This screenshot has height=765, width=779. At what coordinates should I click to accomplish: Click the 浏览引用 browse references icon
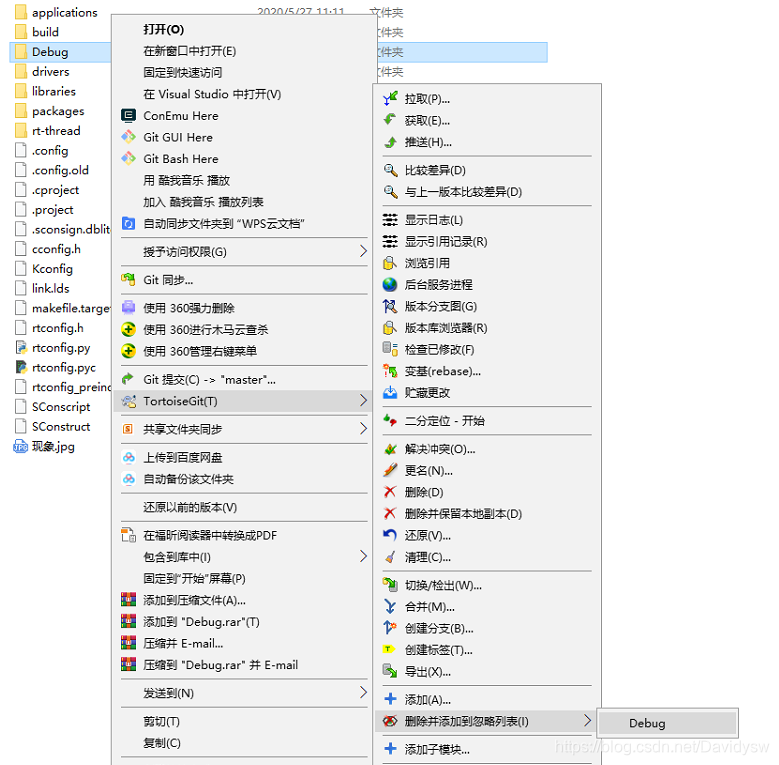[390, 263]
